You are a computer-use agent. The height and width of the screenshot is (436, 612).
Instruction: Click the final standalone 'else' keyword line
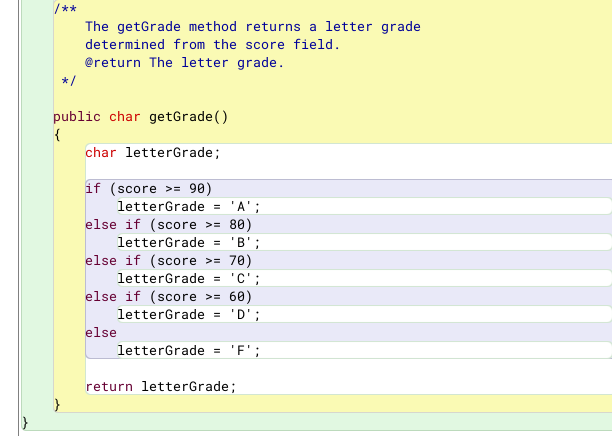(x=101, y=333)
